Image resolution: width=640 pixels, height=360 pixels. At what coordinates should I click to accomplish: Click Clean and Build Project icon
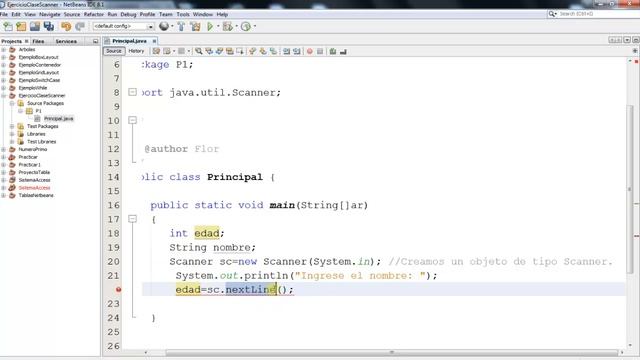click(x=195, y=27)
